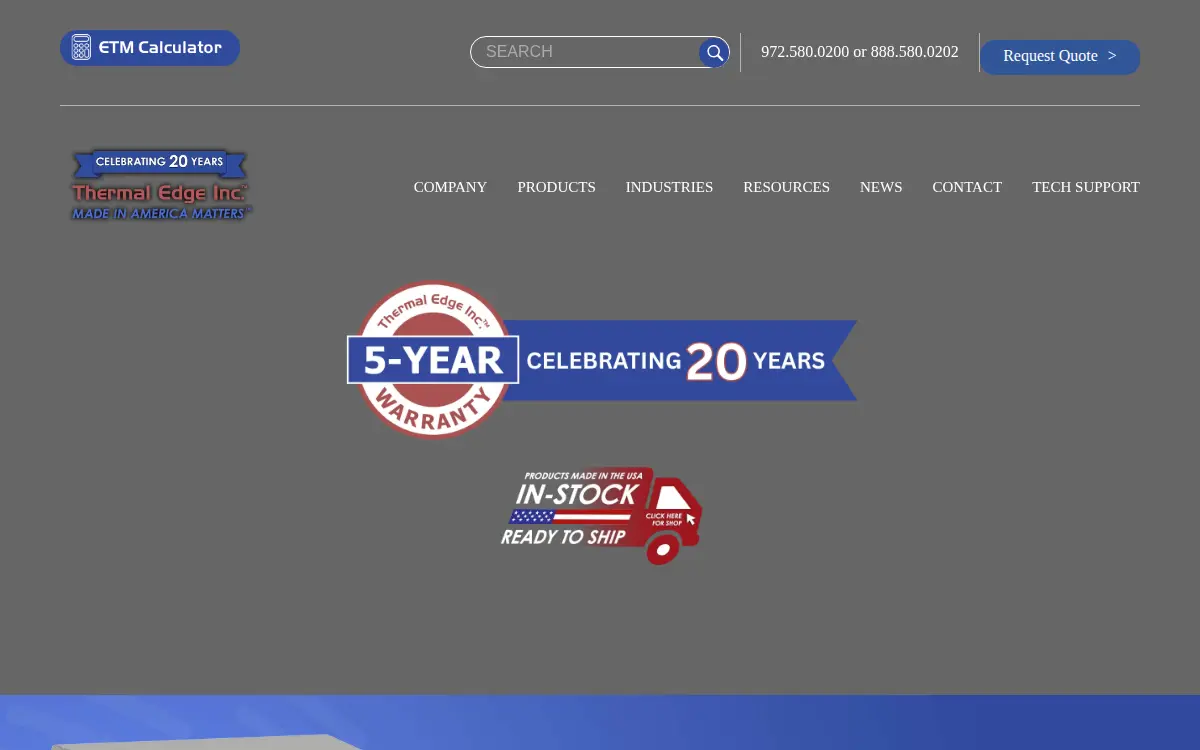Screen dimensions: 1200x750
Task: Go to the CONTACT page
Action: click(x=967, y=187)
